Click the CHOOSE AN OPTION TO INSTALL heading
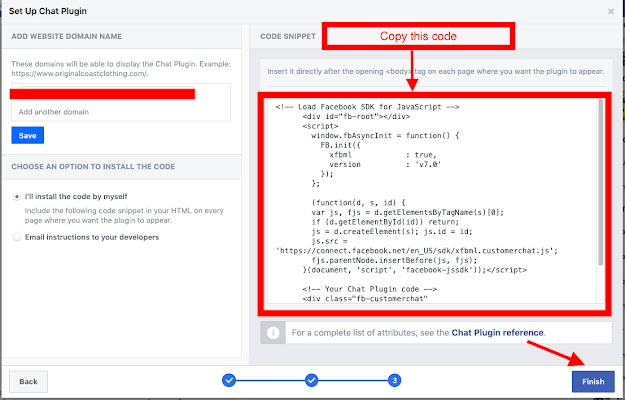The height and width of the screenshot is (400, 625). coord(93,167)
